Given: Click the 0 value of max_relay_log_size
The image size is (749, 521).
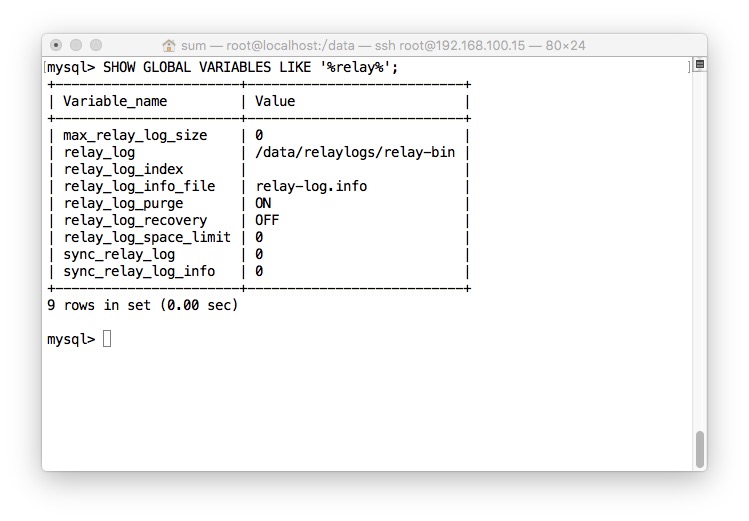Looking at the screenshot, I should [259, 136].
